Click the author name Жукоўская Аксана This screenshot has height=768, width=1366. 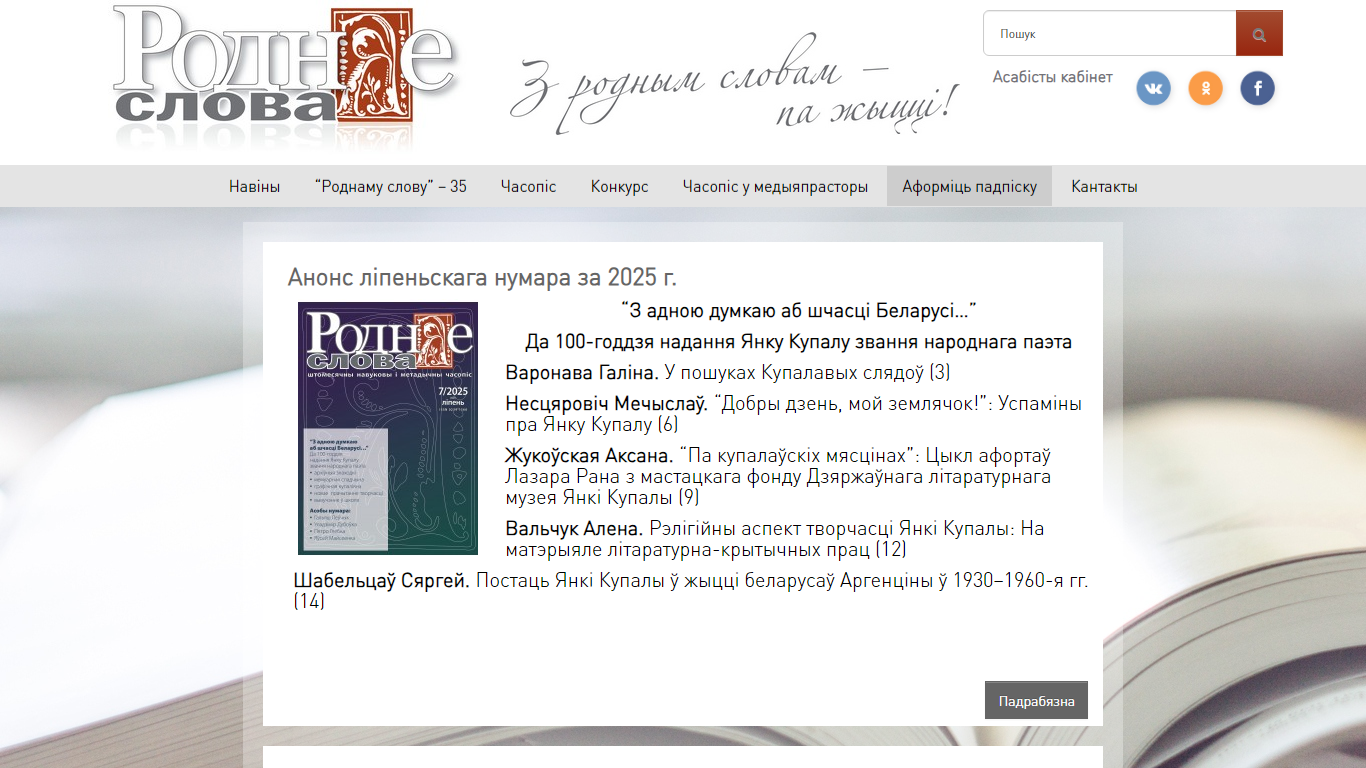pos(589,456)
